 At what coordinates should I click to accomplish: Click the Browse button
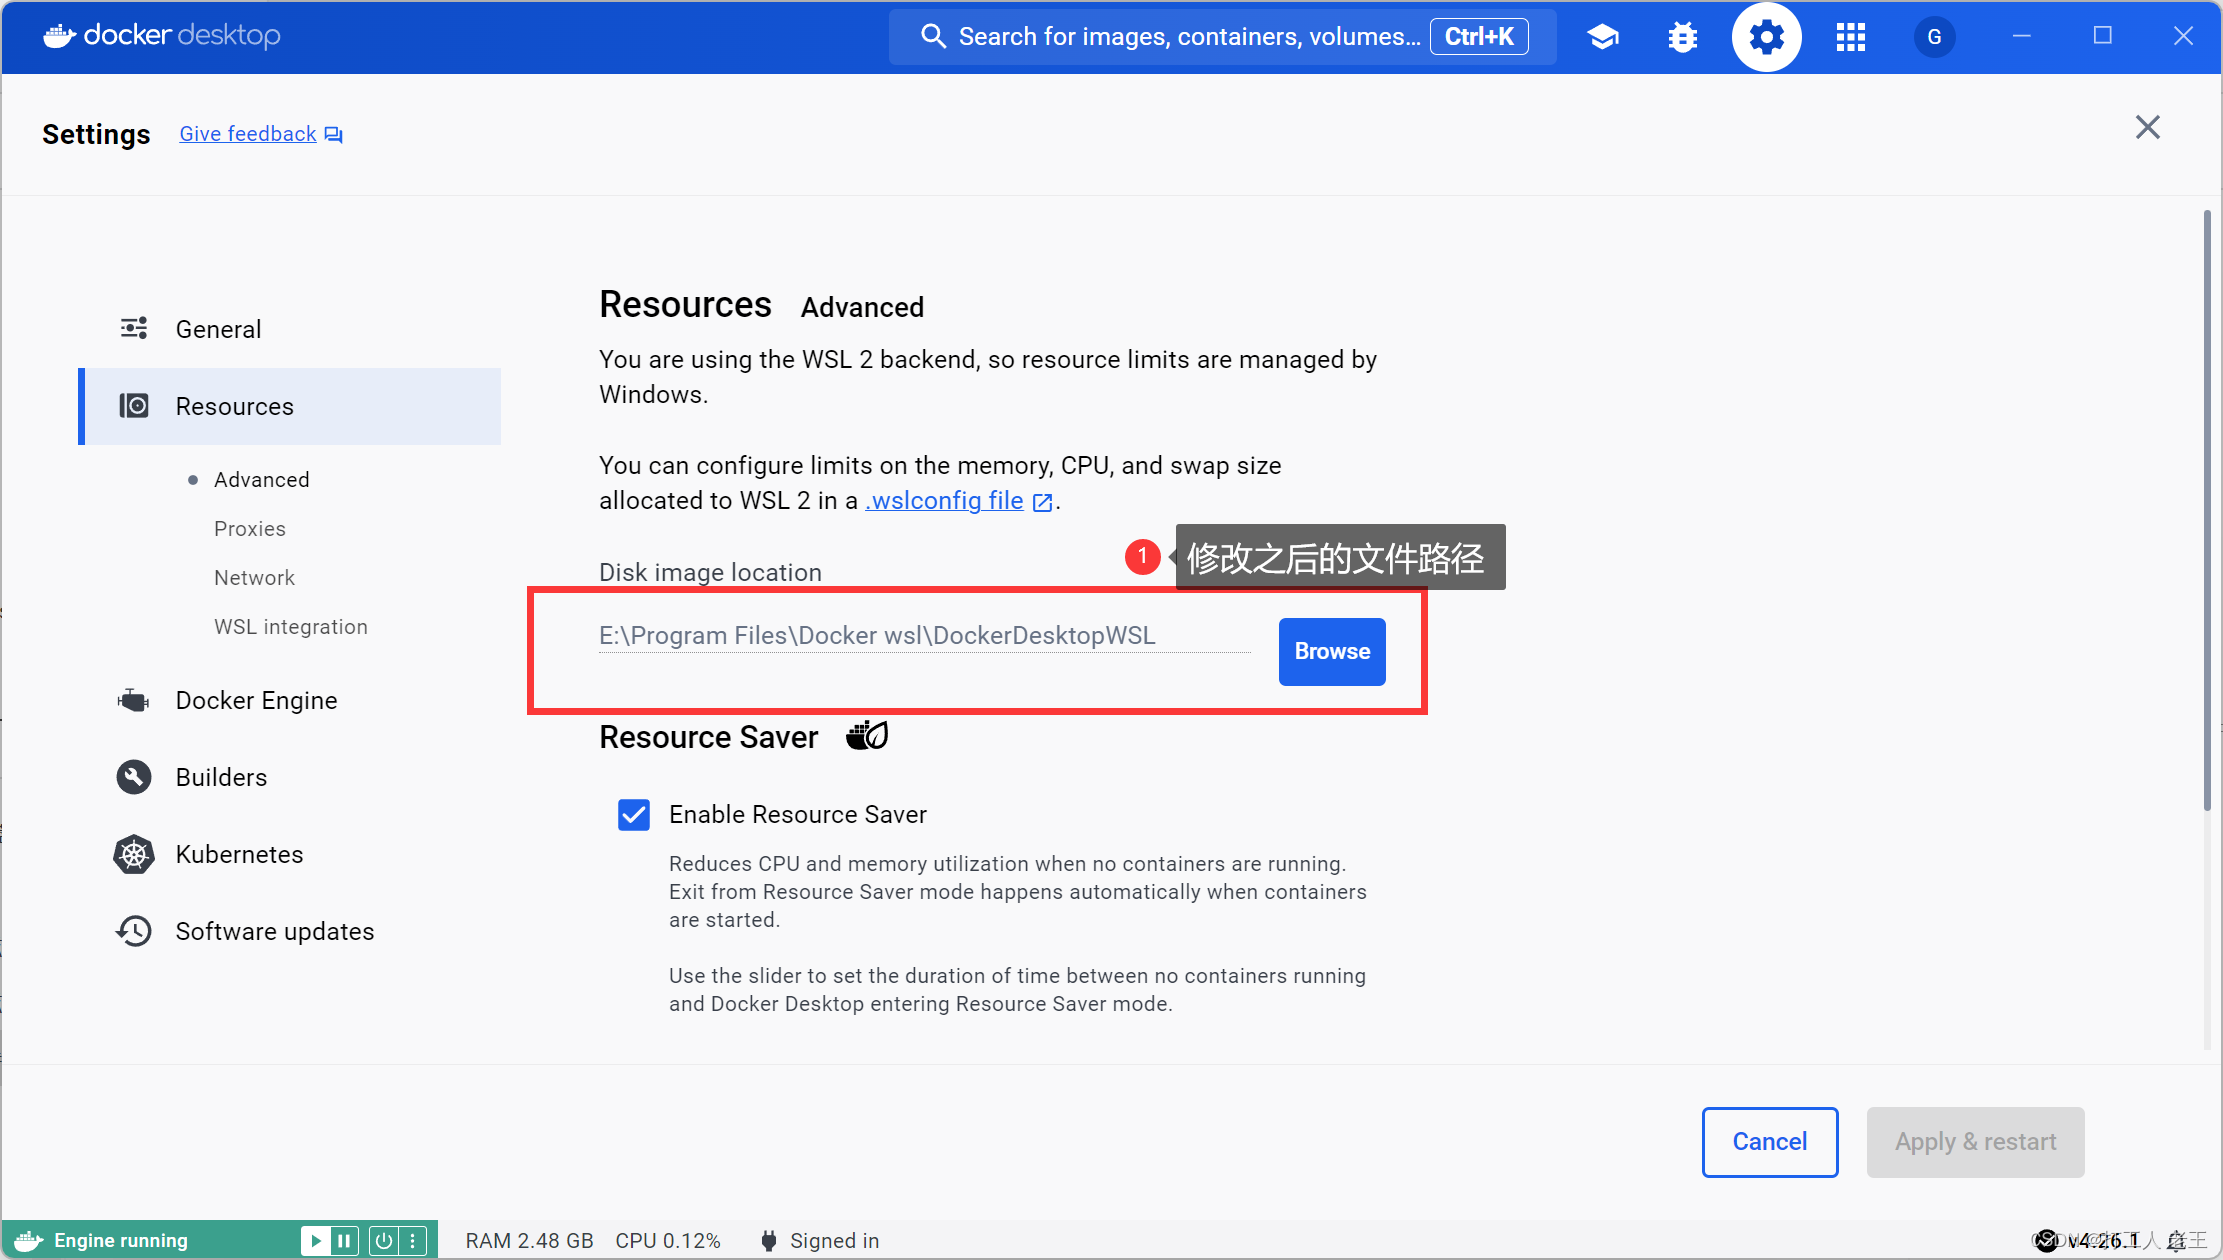pos(1332,651)
